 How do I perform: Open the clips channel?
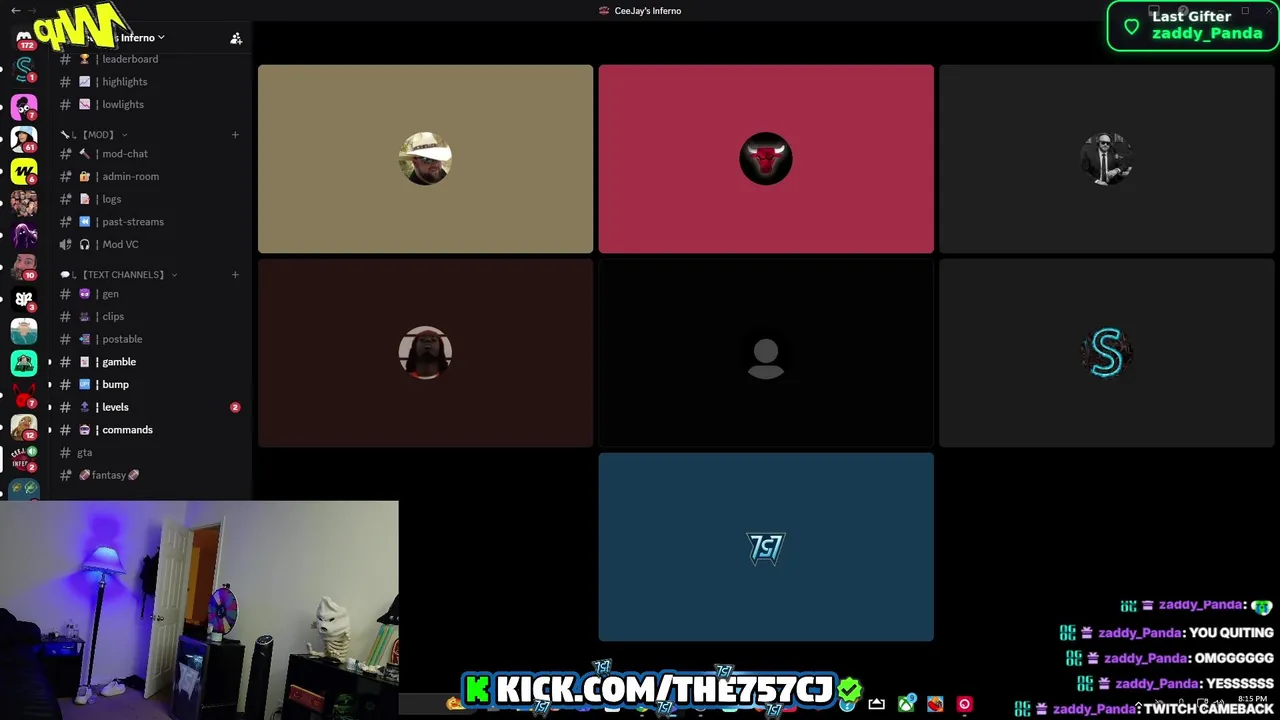coord(148,316)
